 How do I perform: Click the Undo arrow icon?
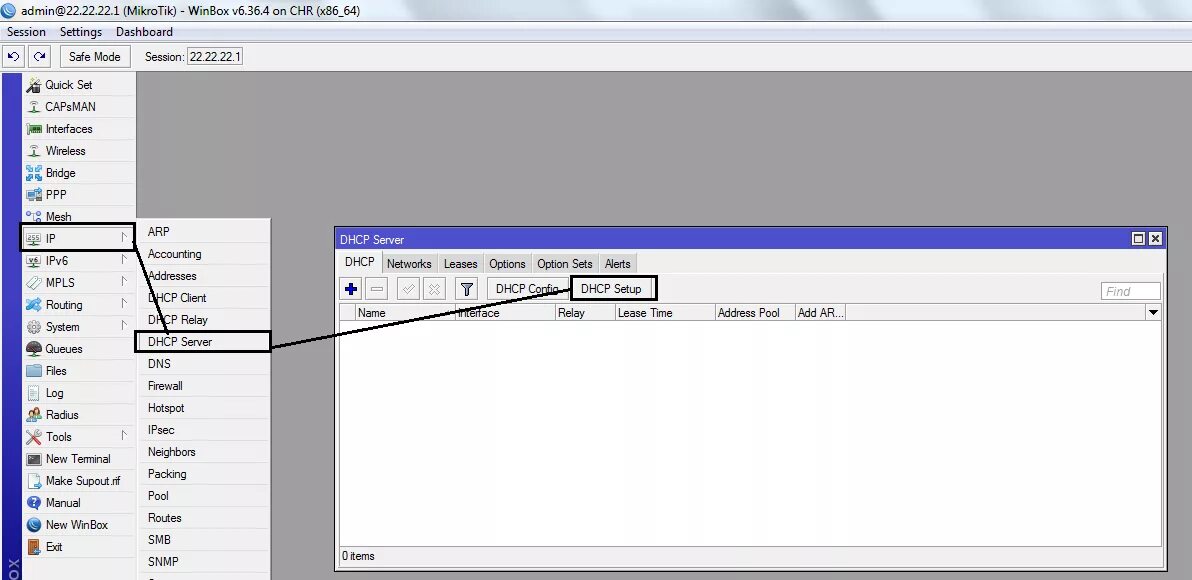(x=14, y=56)
